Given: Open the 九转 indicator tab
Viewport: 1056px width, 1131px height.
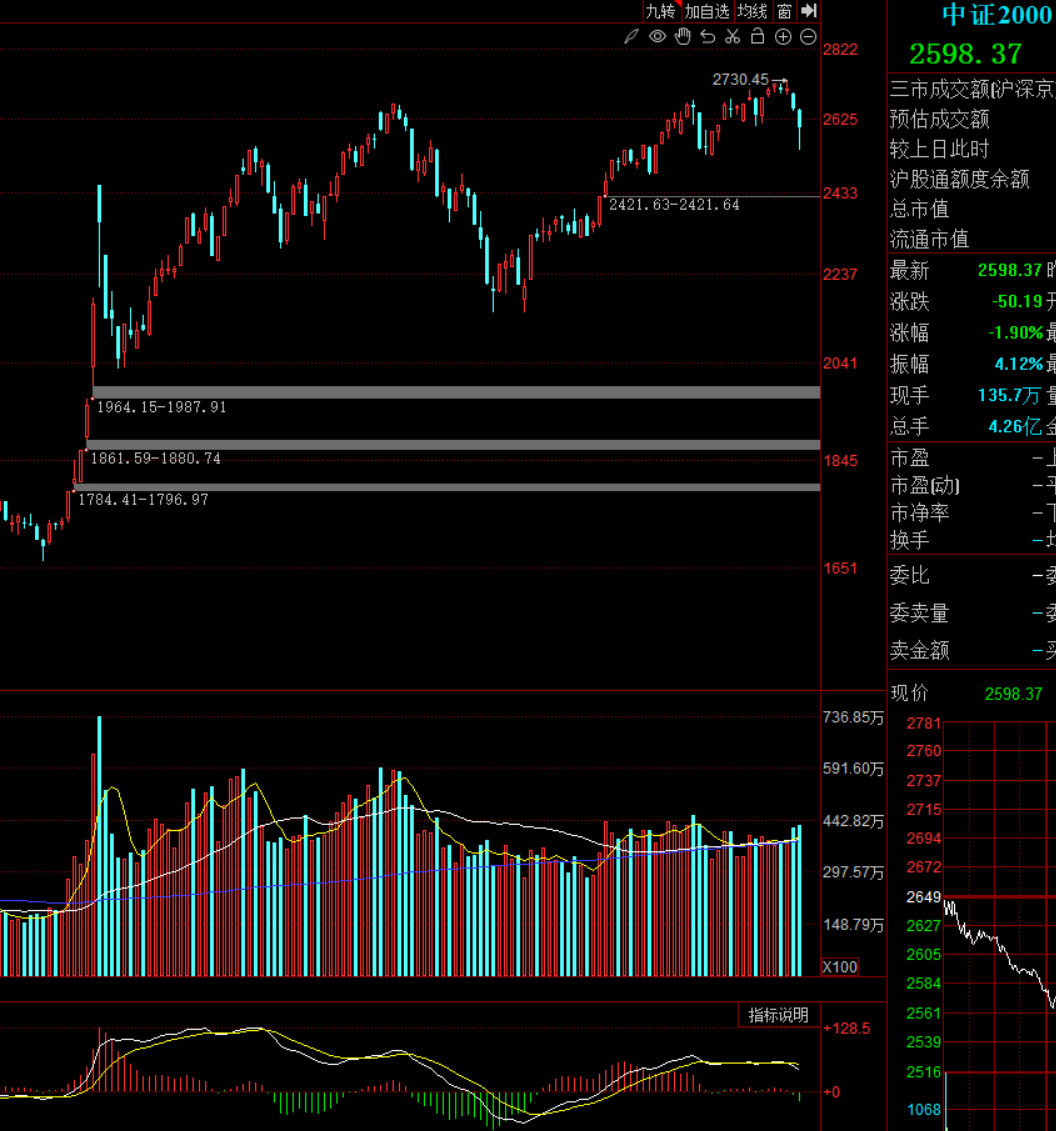Looking at the screenshot, I should (x=660, y=11).
